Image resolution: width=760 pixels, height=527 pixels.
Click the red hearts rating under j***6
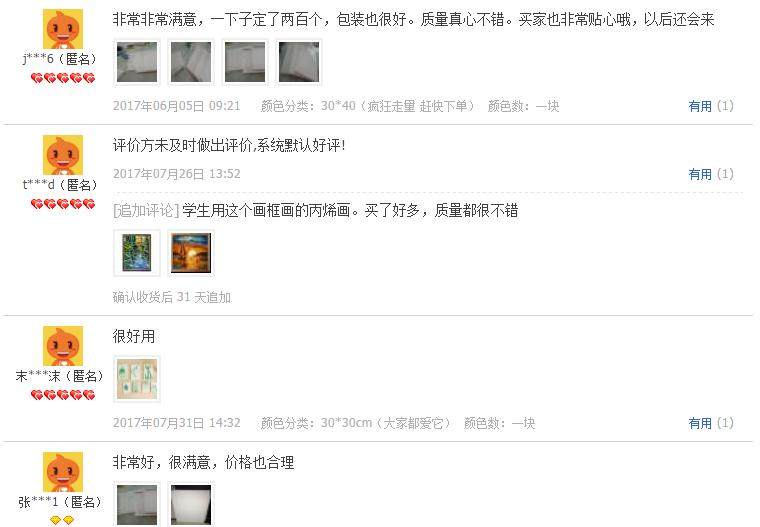tap(63, 78)
